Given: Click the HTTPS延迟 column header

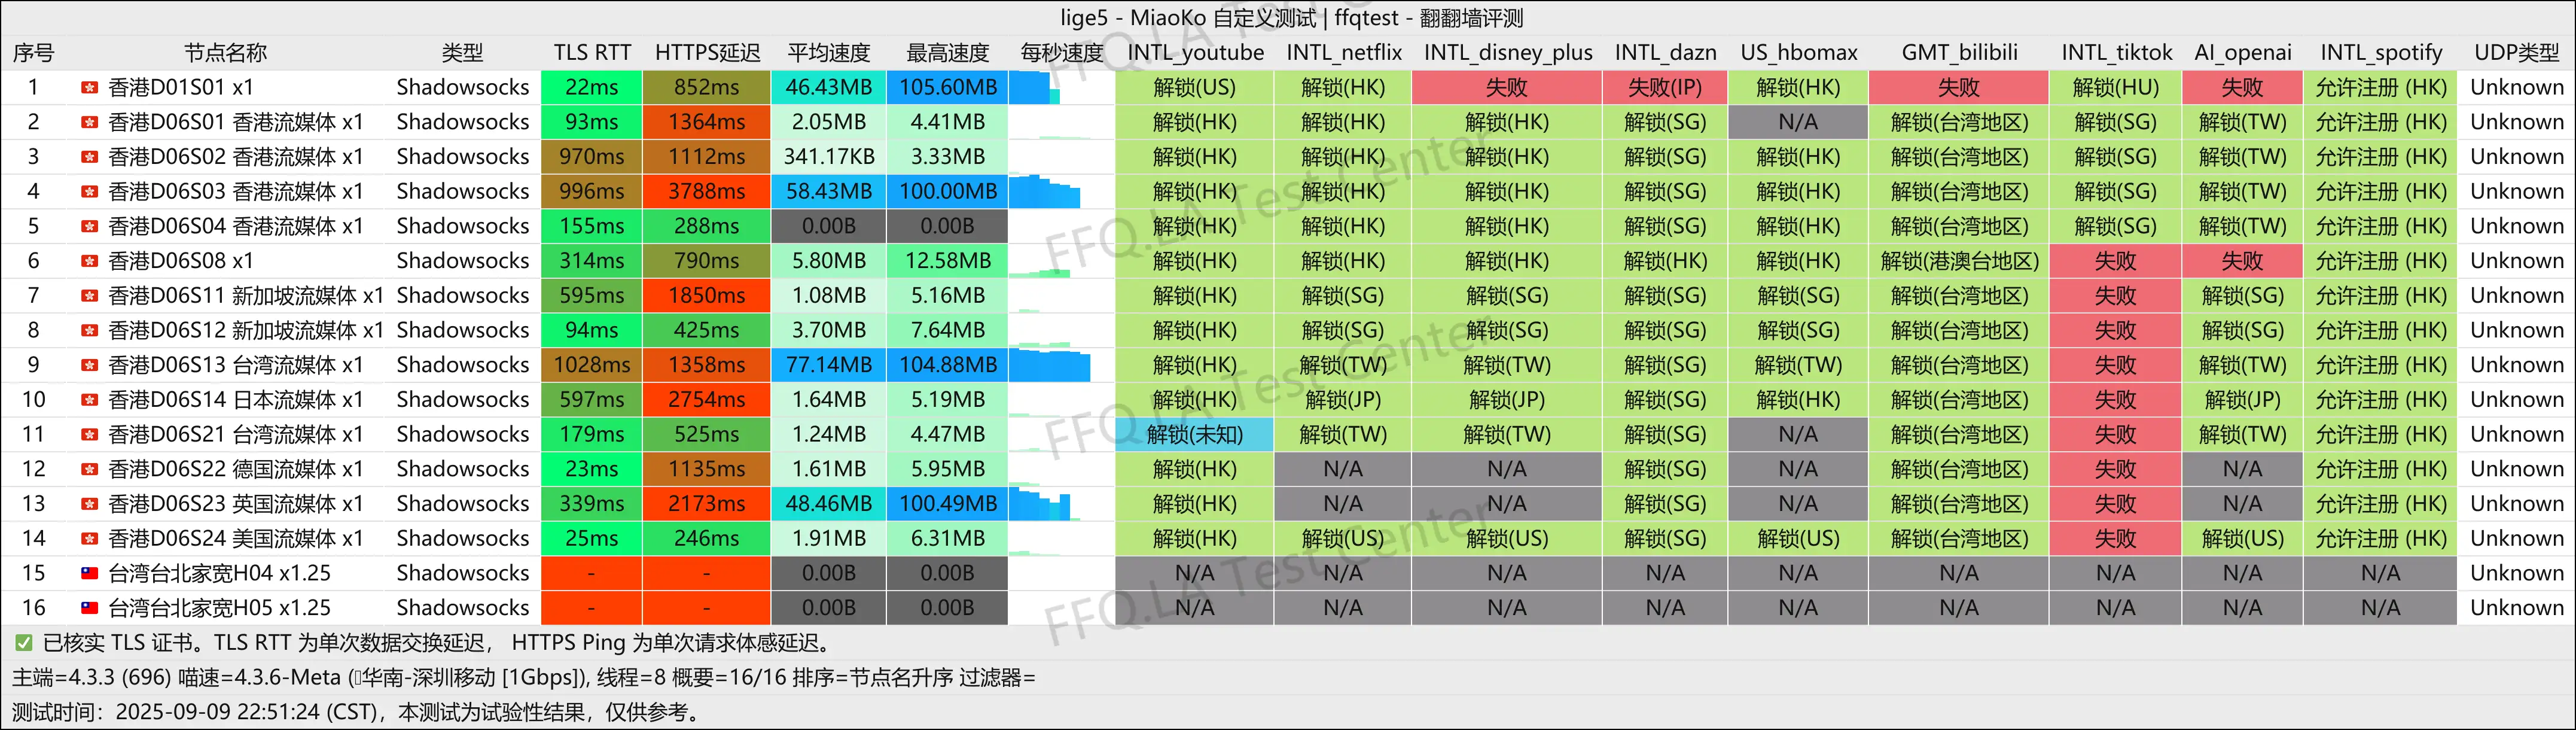Looking at the screenshot, I should 707,53.
